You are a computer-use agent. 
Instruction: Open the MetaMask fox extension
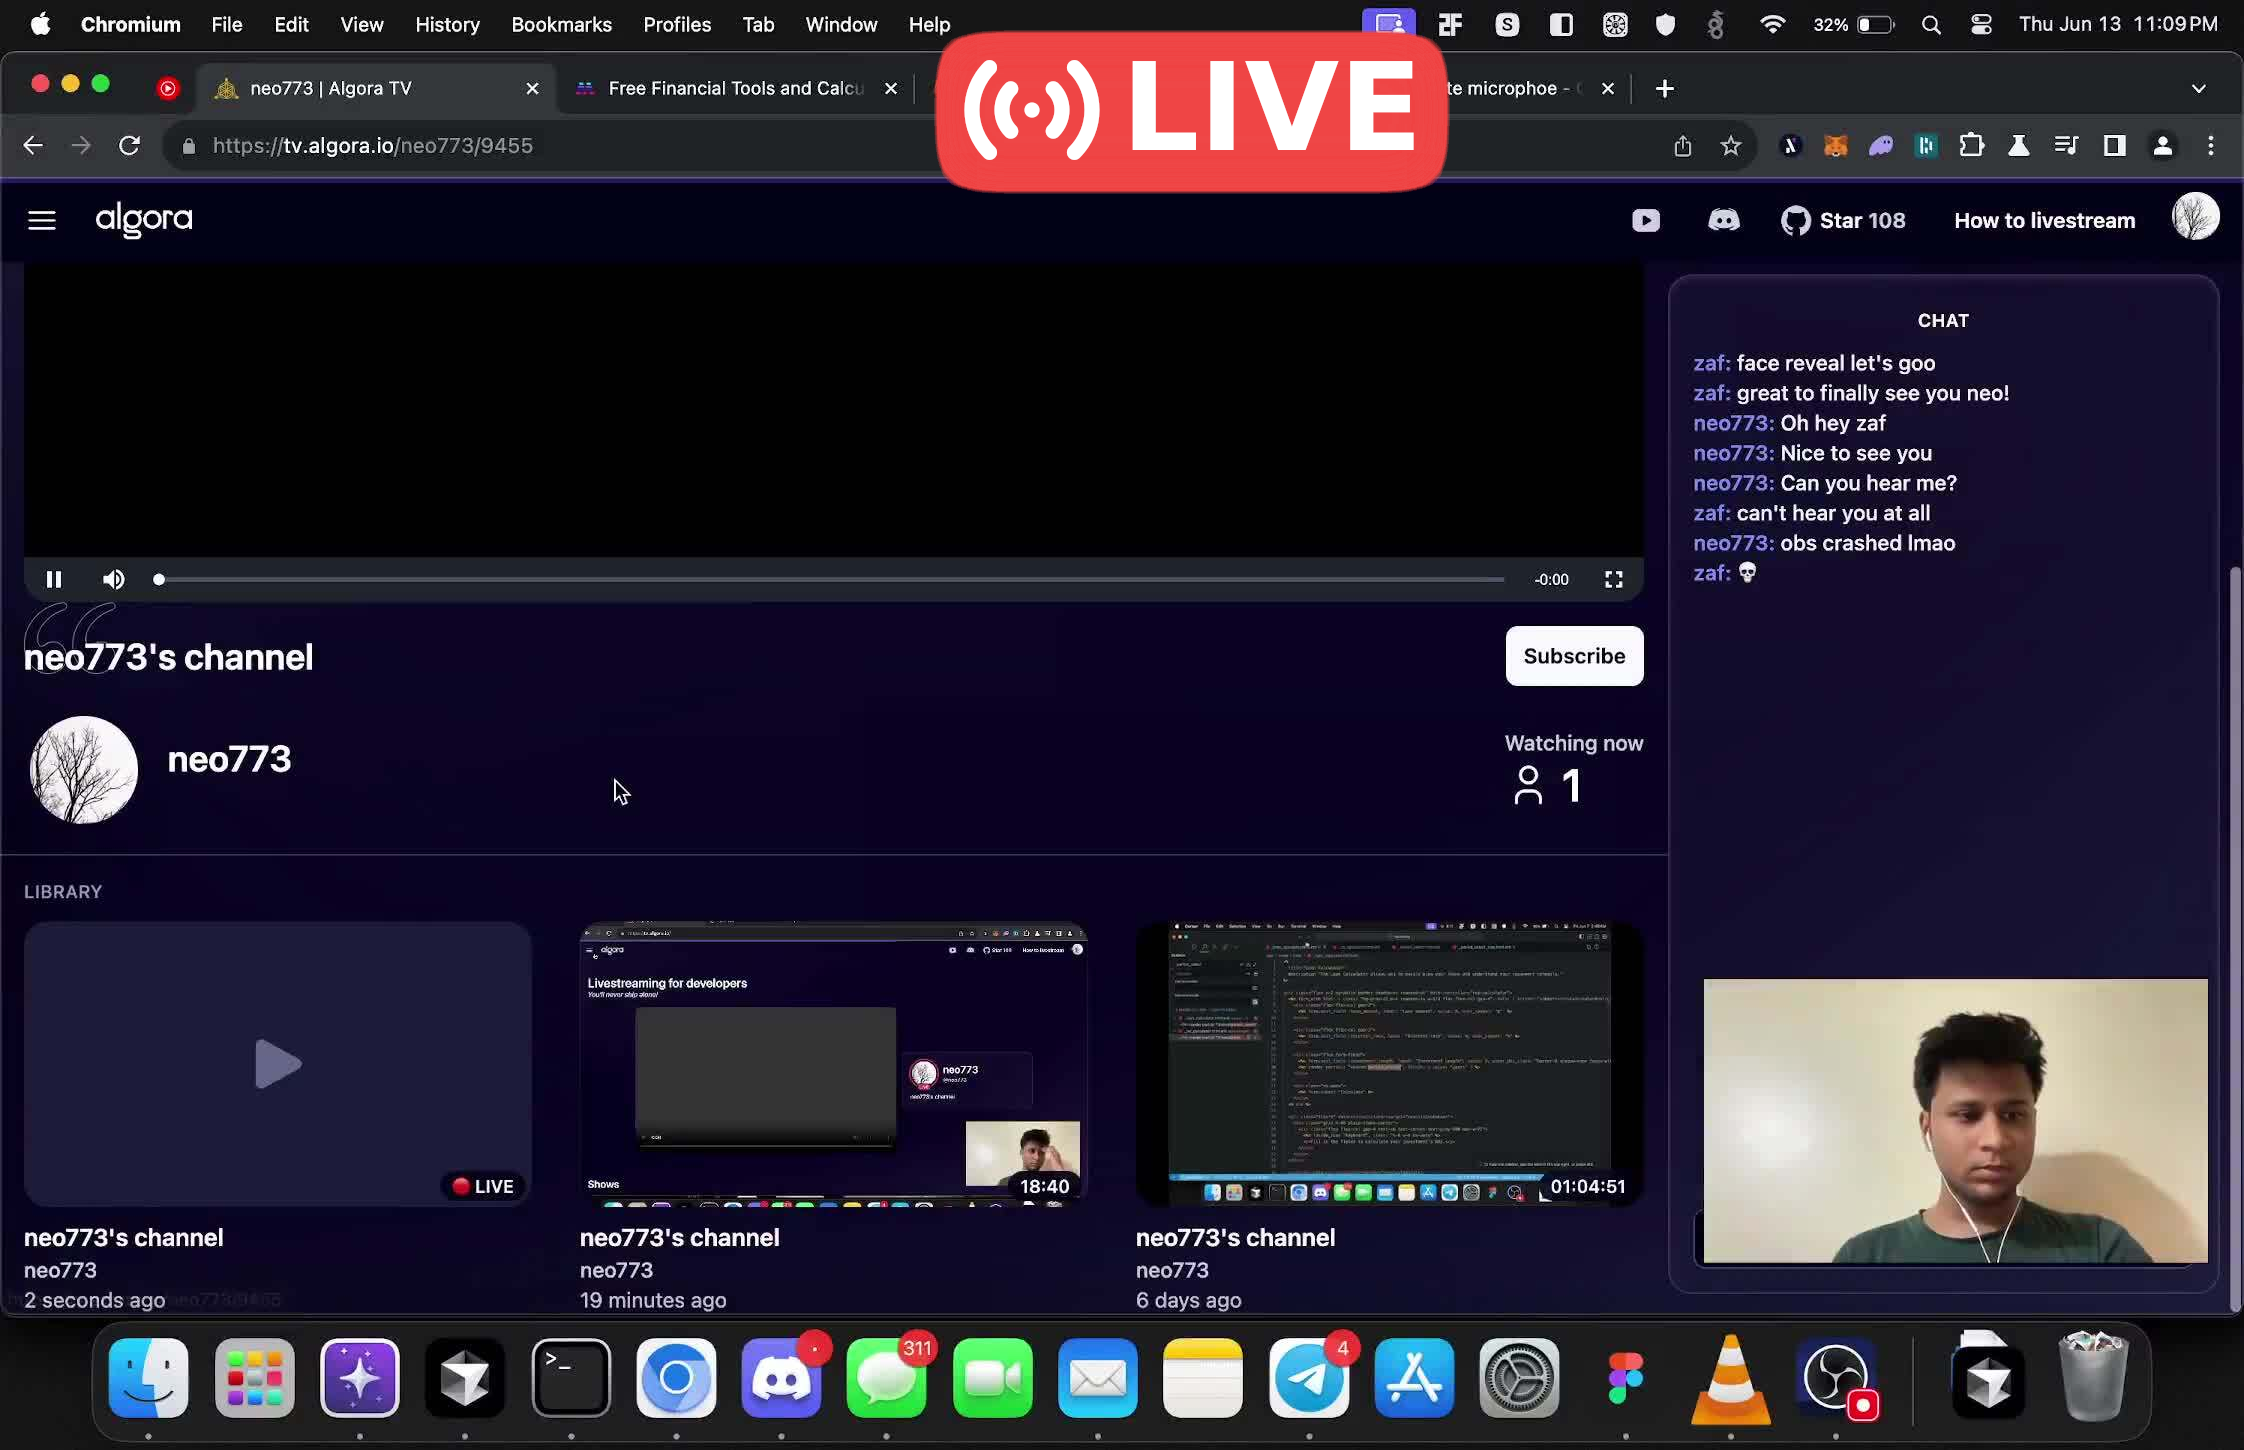click(x=1835, y=146)
